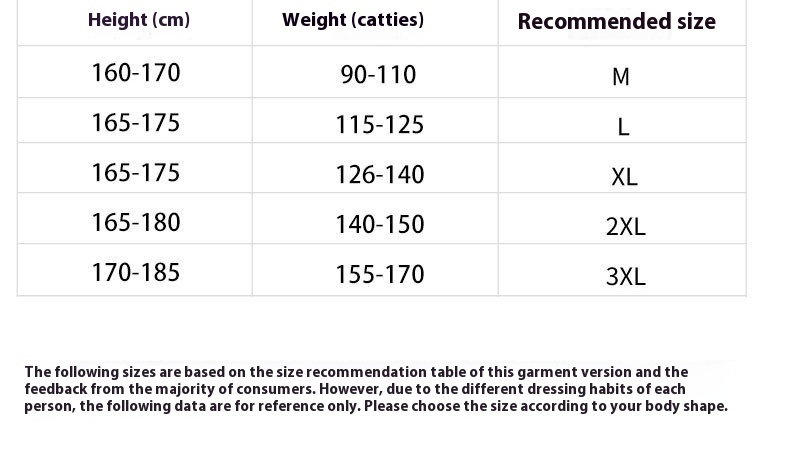Click the recommended size M cell
Viewport: 790px width, 454px height.
pyautogui.click(x=621, y=77)
